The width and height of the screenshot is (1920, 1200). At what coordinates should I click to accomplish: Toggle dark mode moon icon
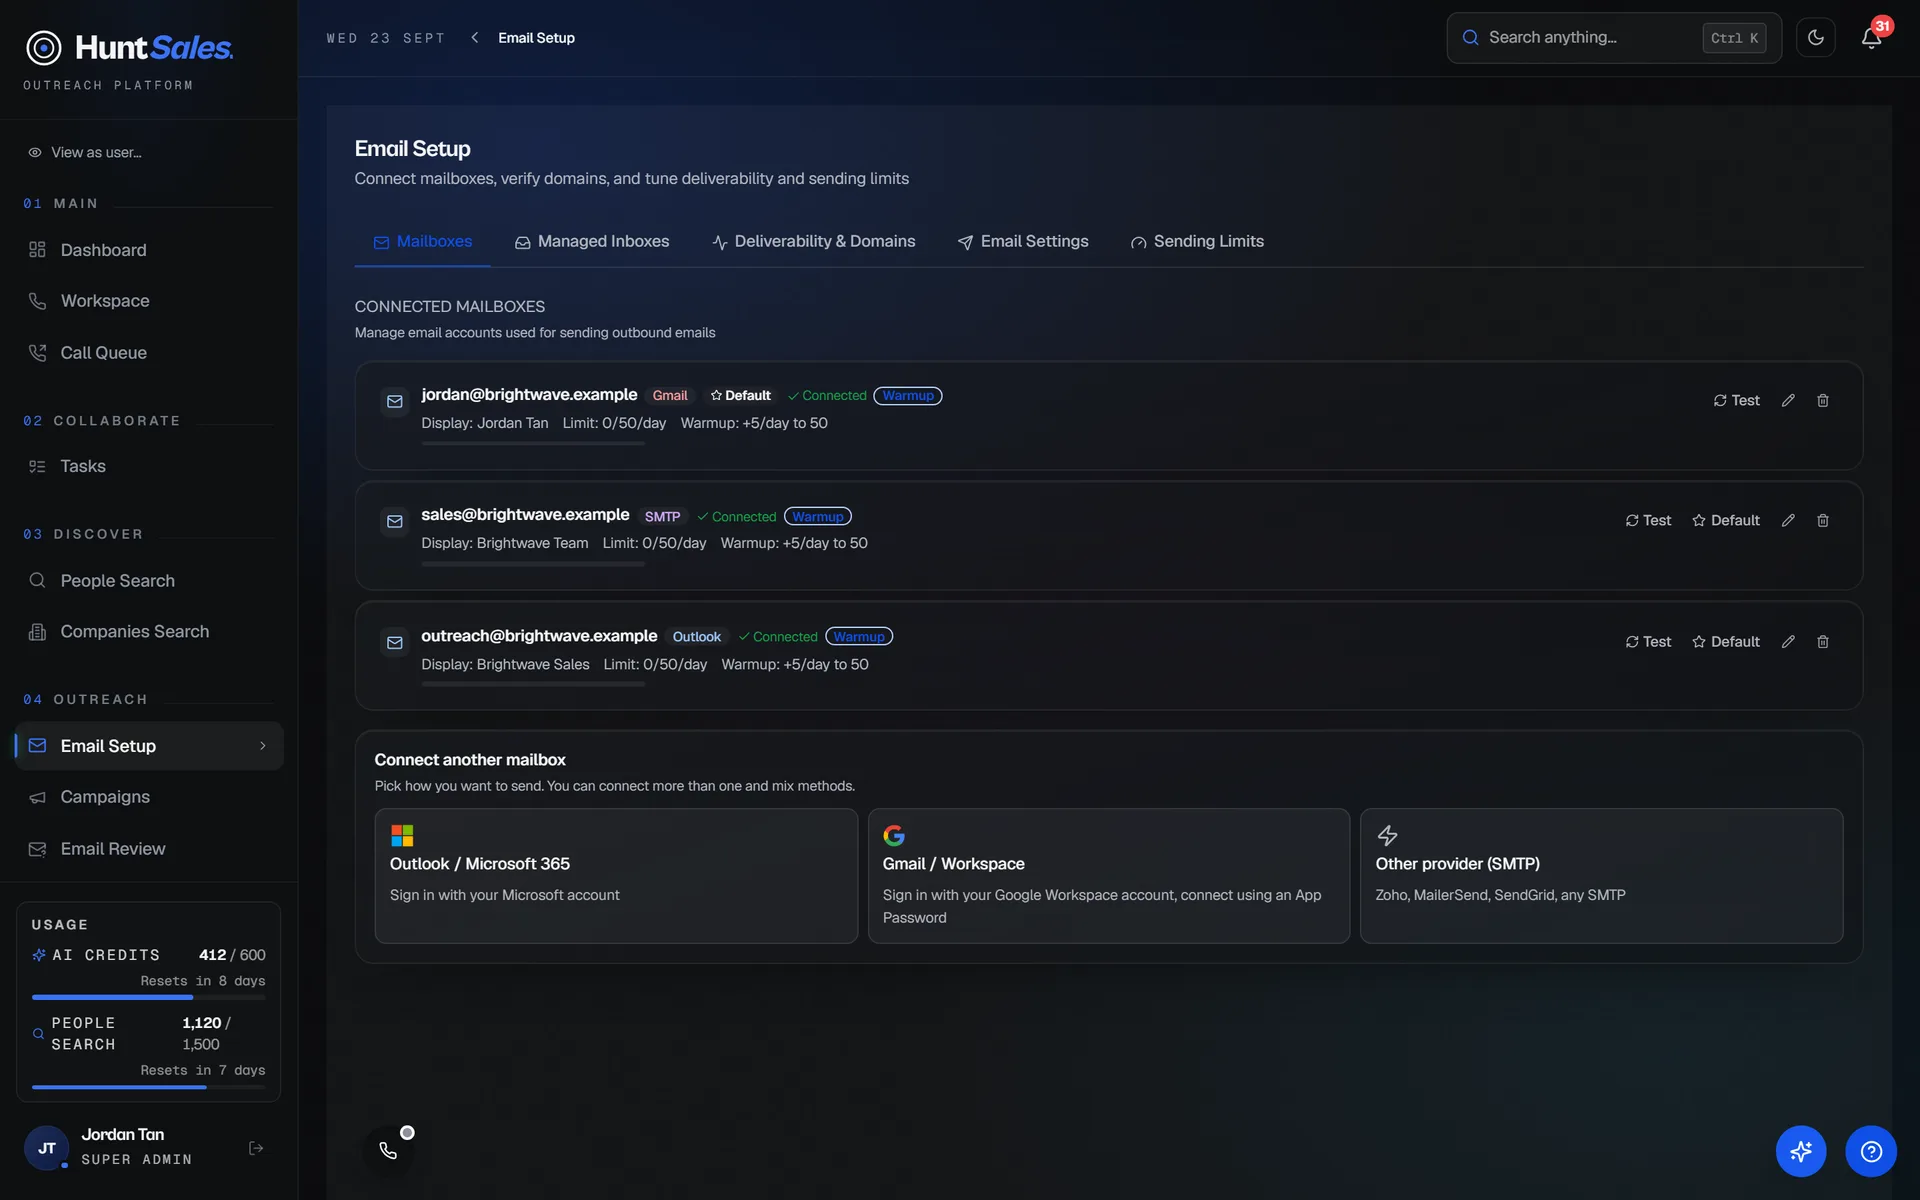[1815, 38]
